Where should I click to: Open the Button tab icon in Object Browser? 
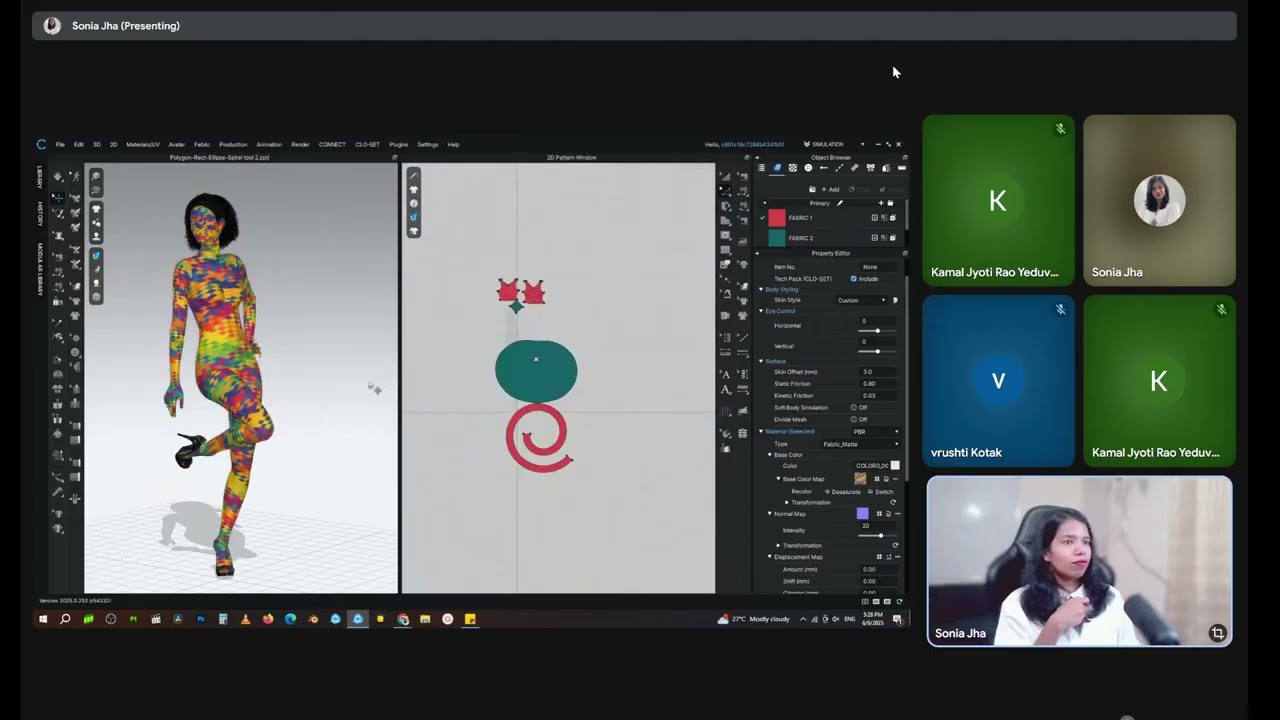(x=808, y=167)
